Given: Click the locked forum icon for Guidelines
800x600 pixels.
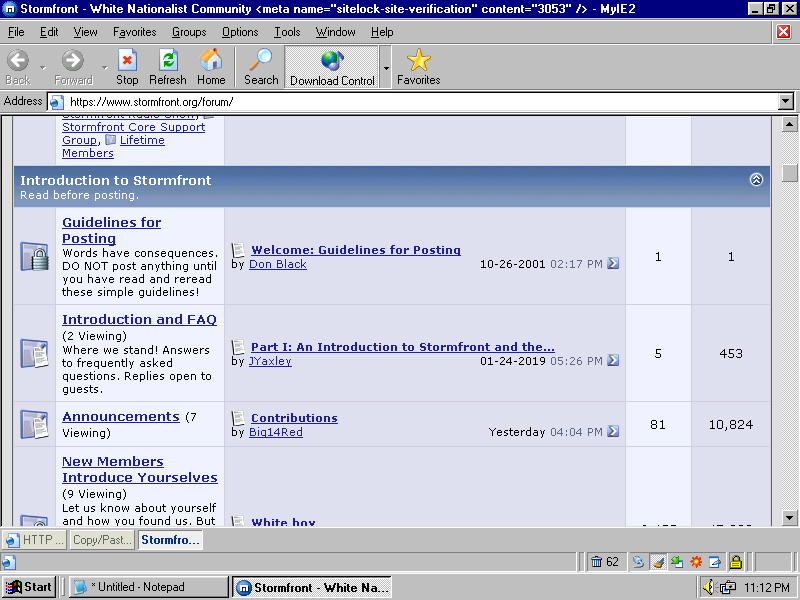Looking at the screenshot, I should coord(34,256).
